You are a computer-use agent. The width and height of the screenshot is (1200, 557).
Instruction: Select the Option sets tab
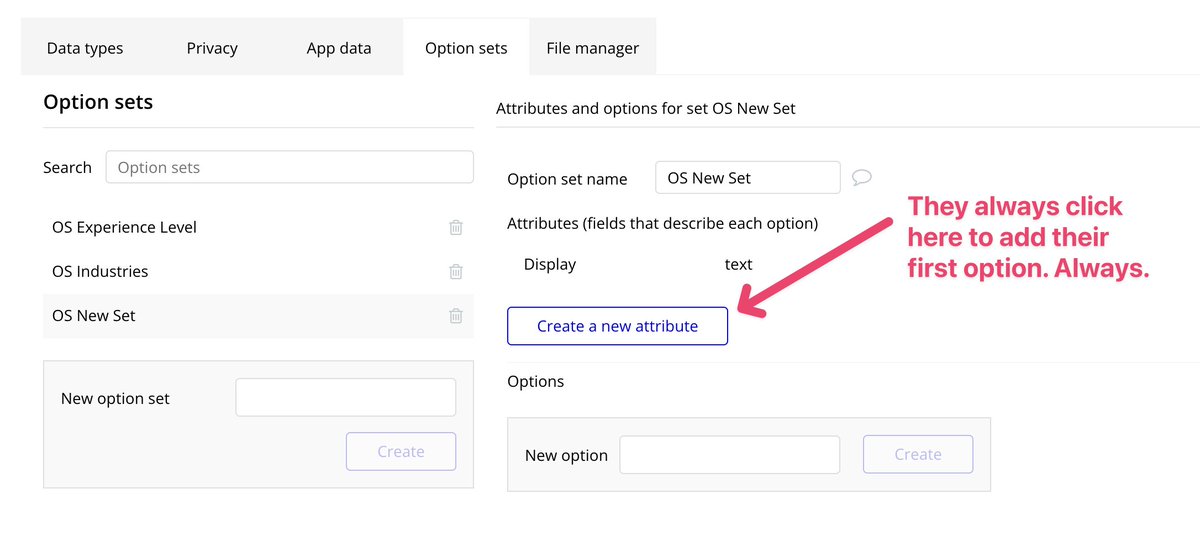point(466,47)
